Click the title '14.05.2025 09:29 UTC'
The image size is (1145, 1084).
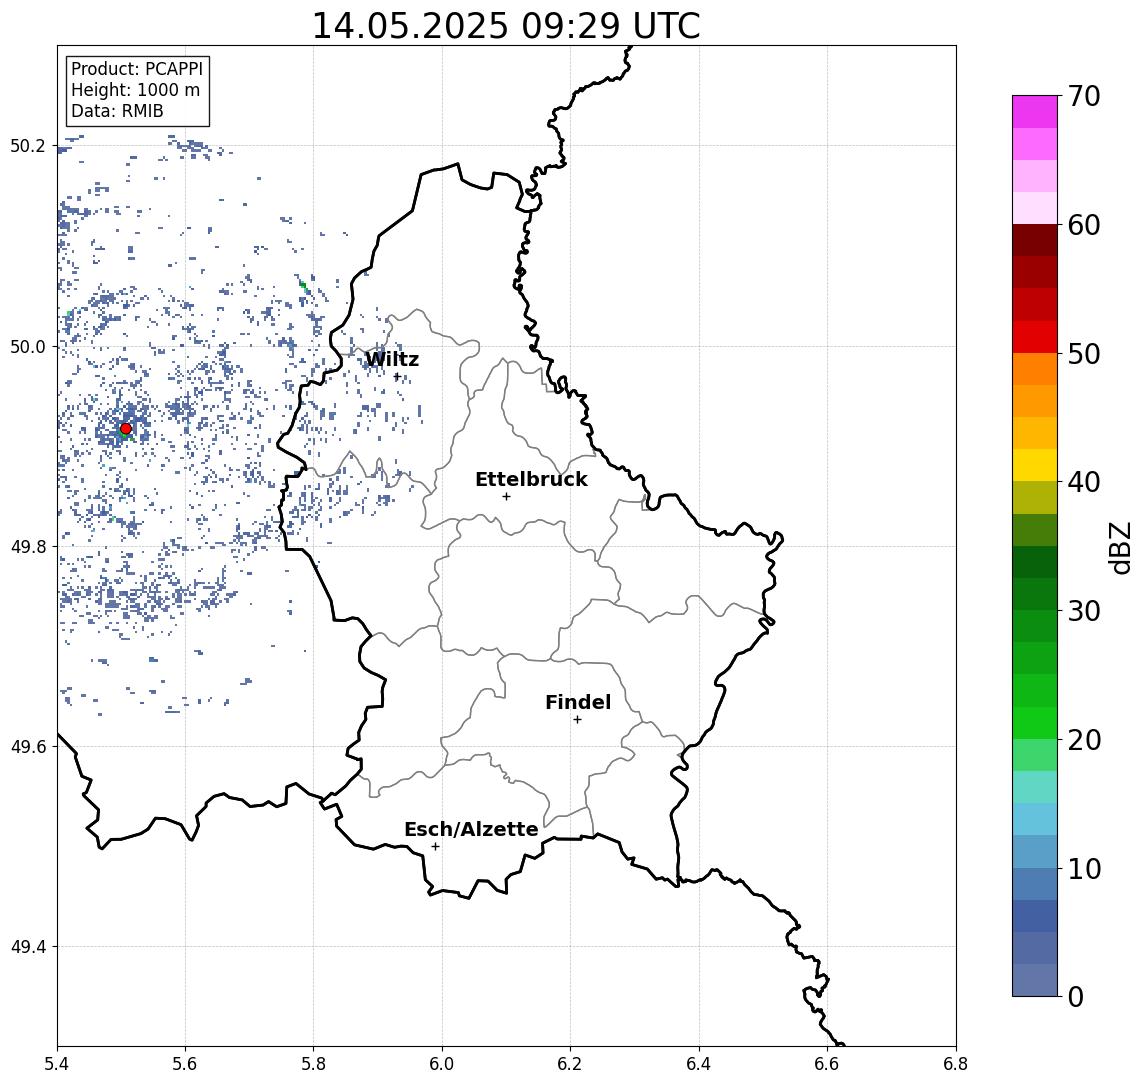(506, 26)
